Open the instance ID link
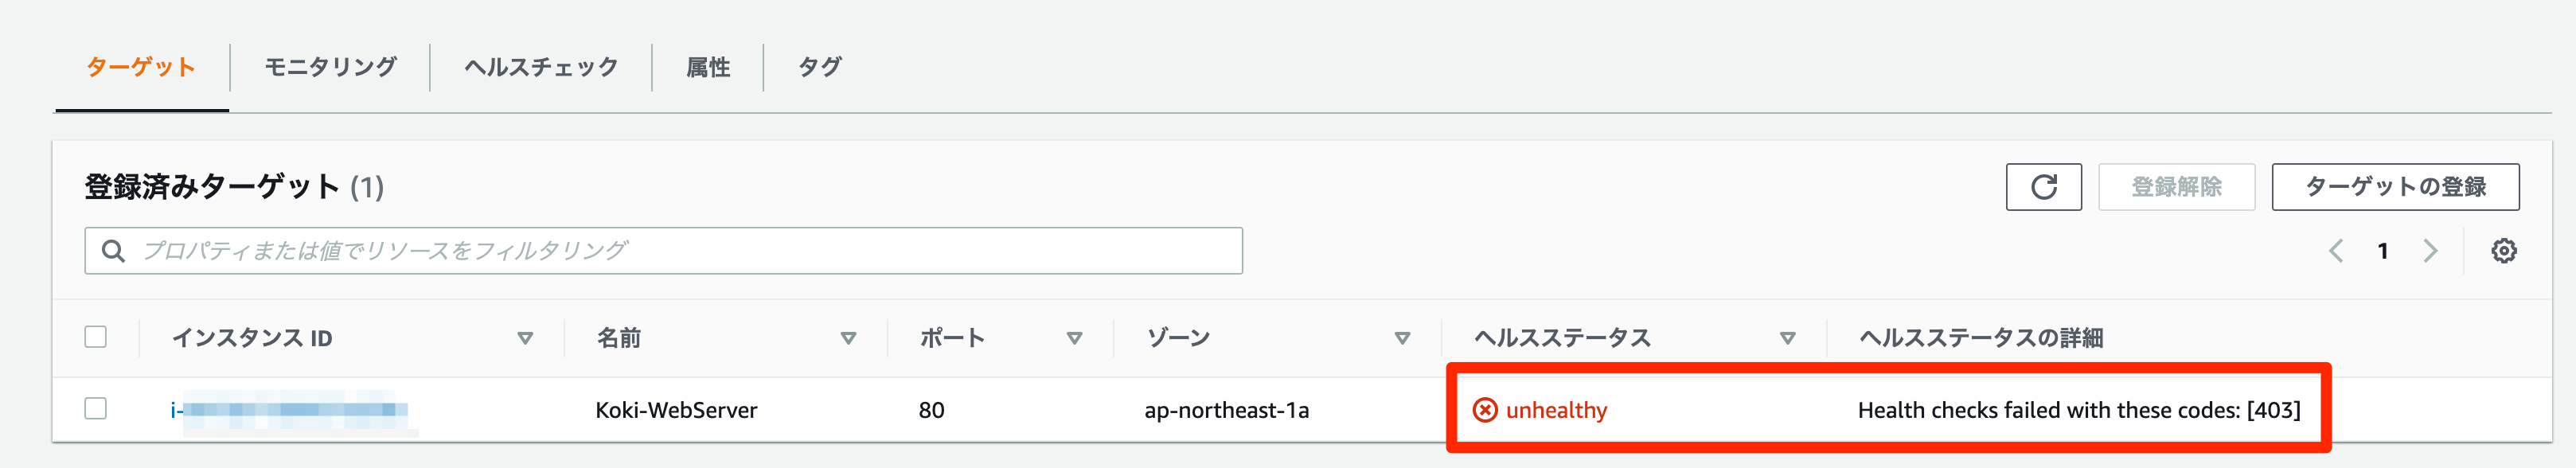This screenshot has width=2576, height=468. [x=290, y=409]
